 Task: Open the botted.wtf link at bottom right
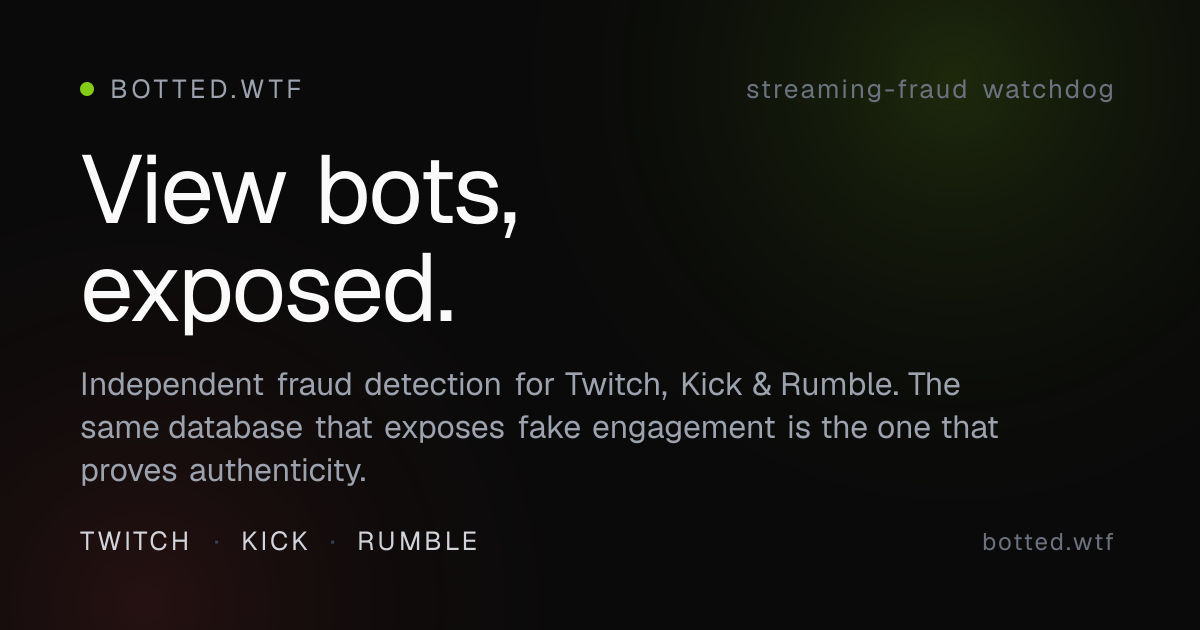1048,542
